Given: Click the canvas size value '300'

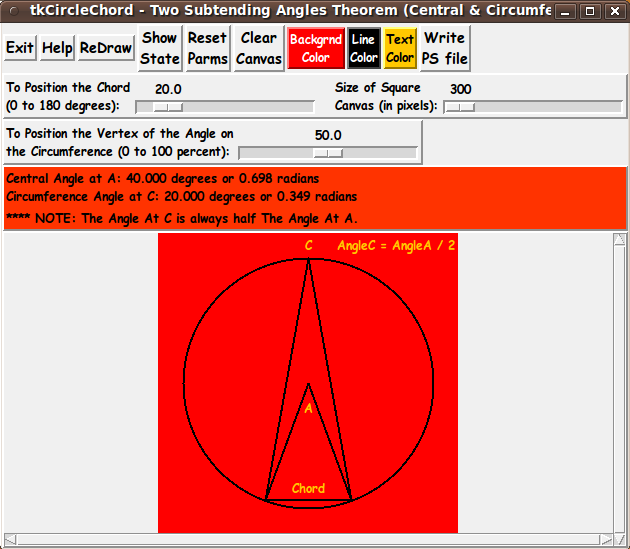Looking at the screenshot, I should coord(460,89).
